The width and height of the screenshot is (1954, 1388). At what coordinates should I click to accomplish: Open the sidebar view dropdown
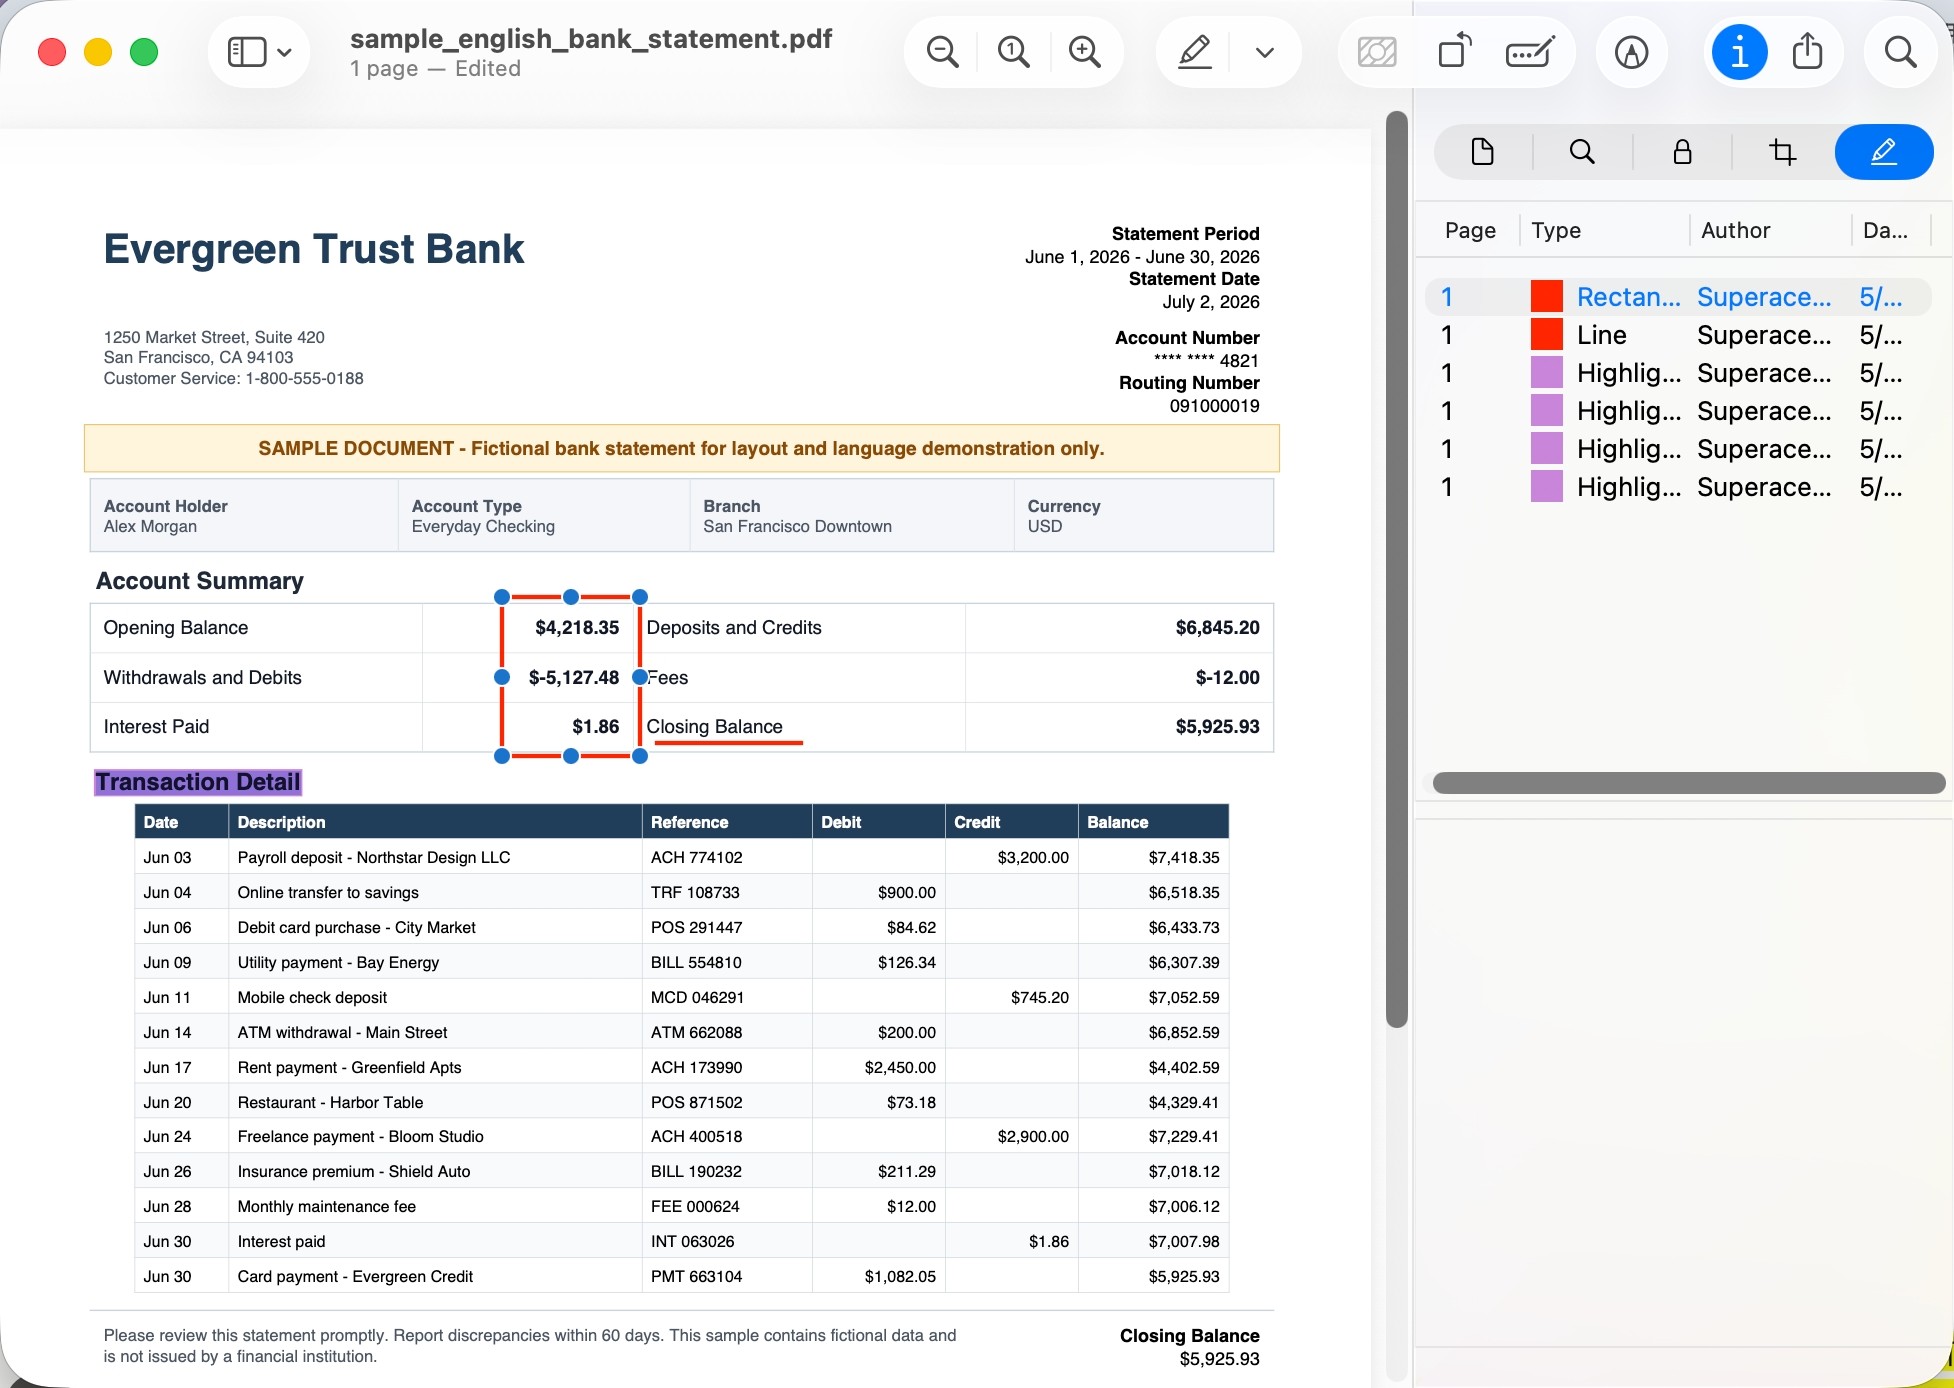coord(259,52)
